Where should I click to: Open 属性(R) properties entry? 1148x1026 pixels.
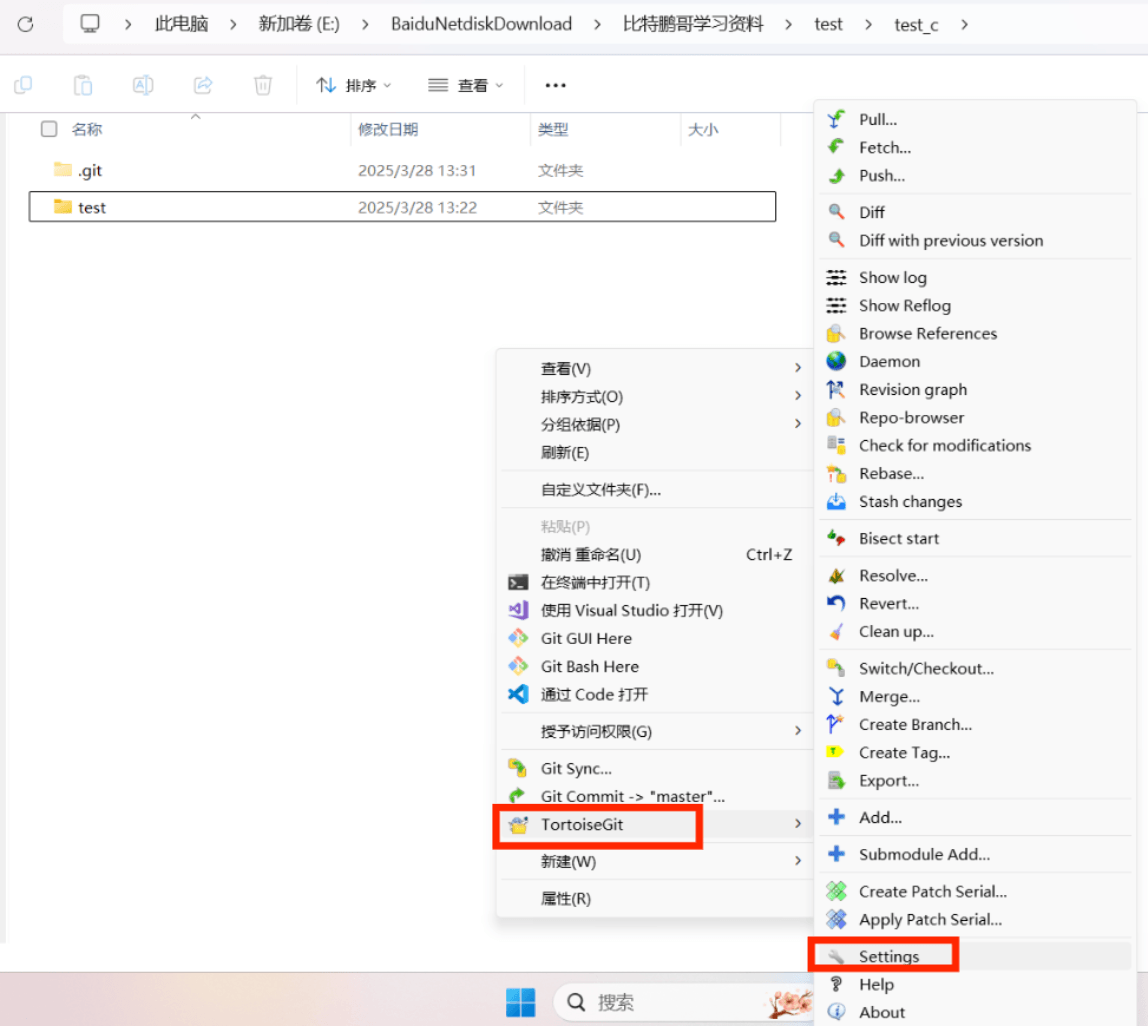(x=655, y=899)
